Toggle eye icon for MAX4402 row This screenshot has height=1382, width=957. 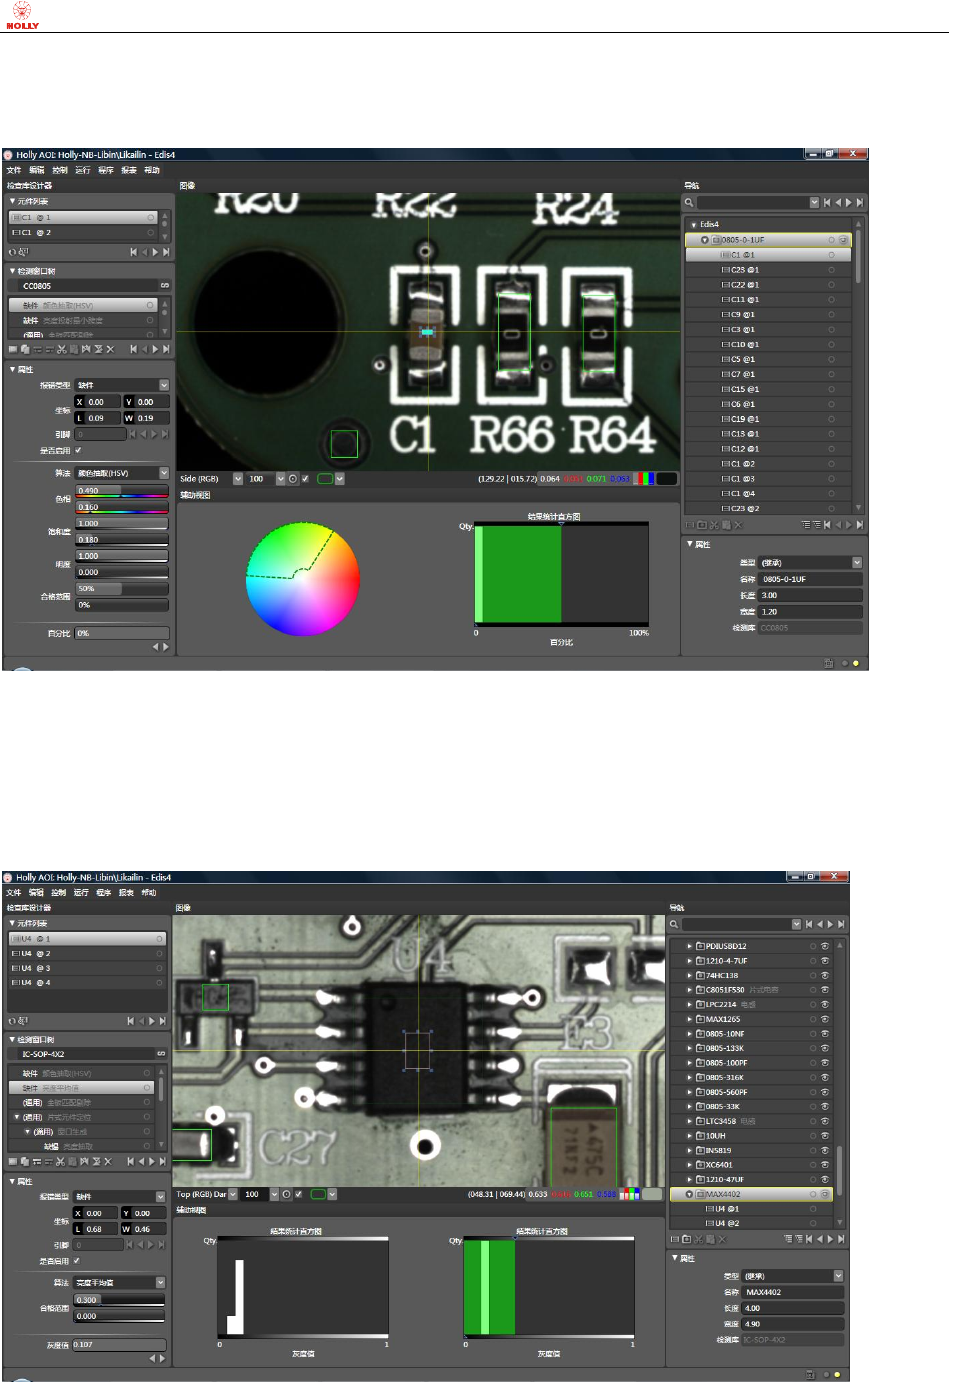825,1194
